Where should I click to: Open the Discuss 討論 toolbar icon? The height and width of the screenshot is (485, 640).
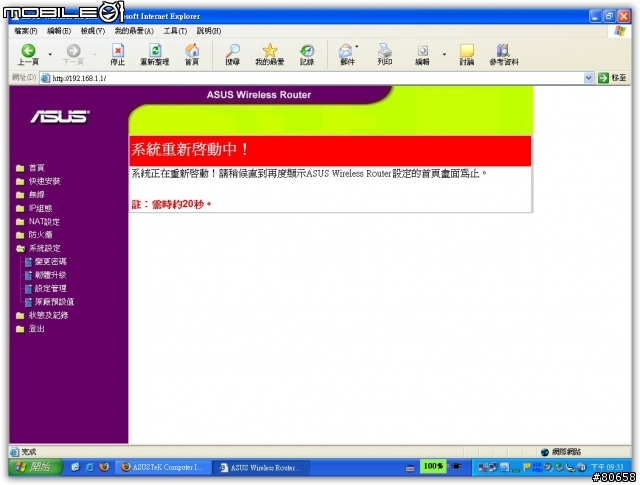[x=467, y=55]
